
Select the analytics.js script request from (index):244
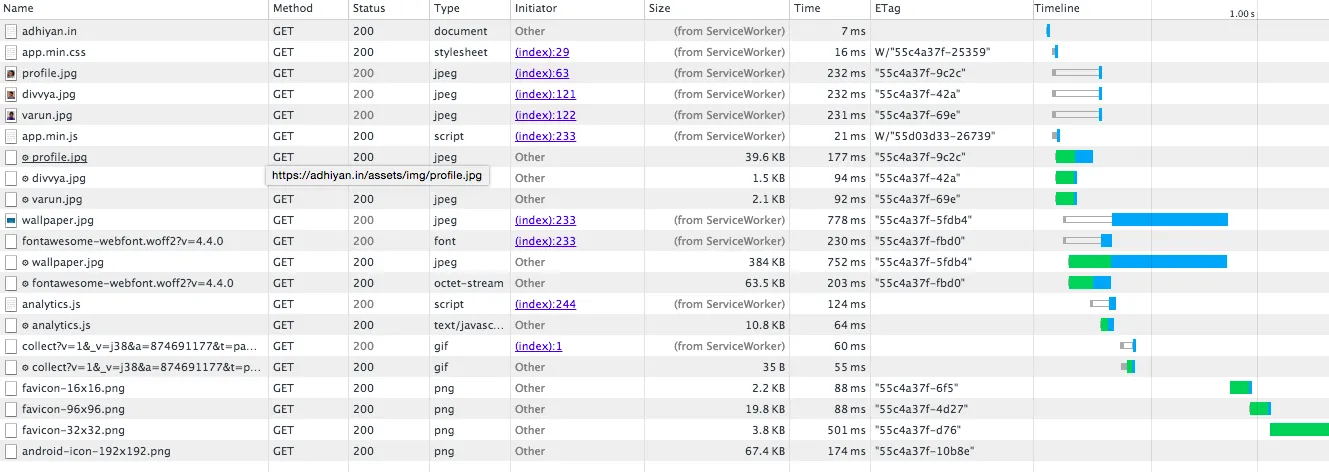tap(51, 304)
